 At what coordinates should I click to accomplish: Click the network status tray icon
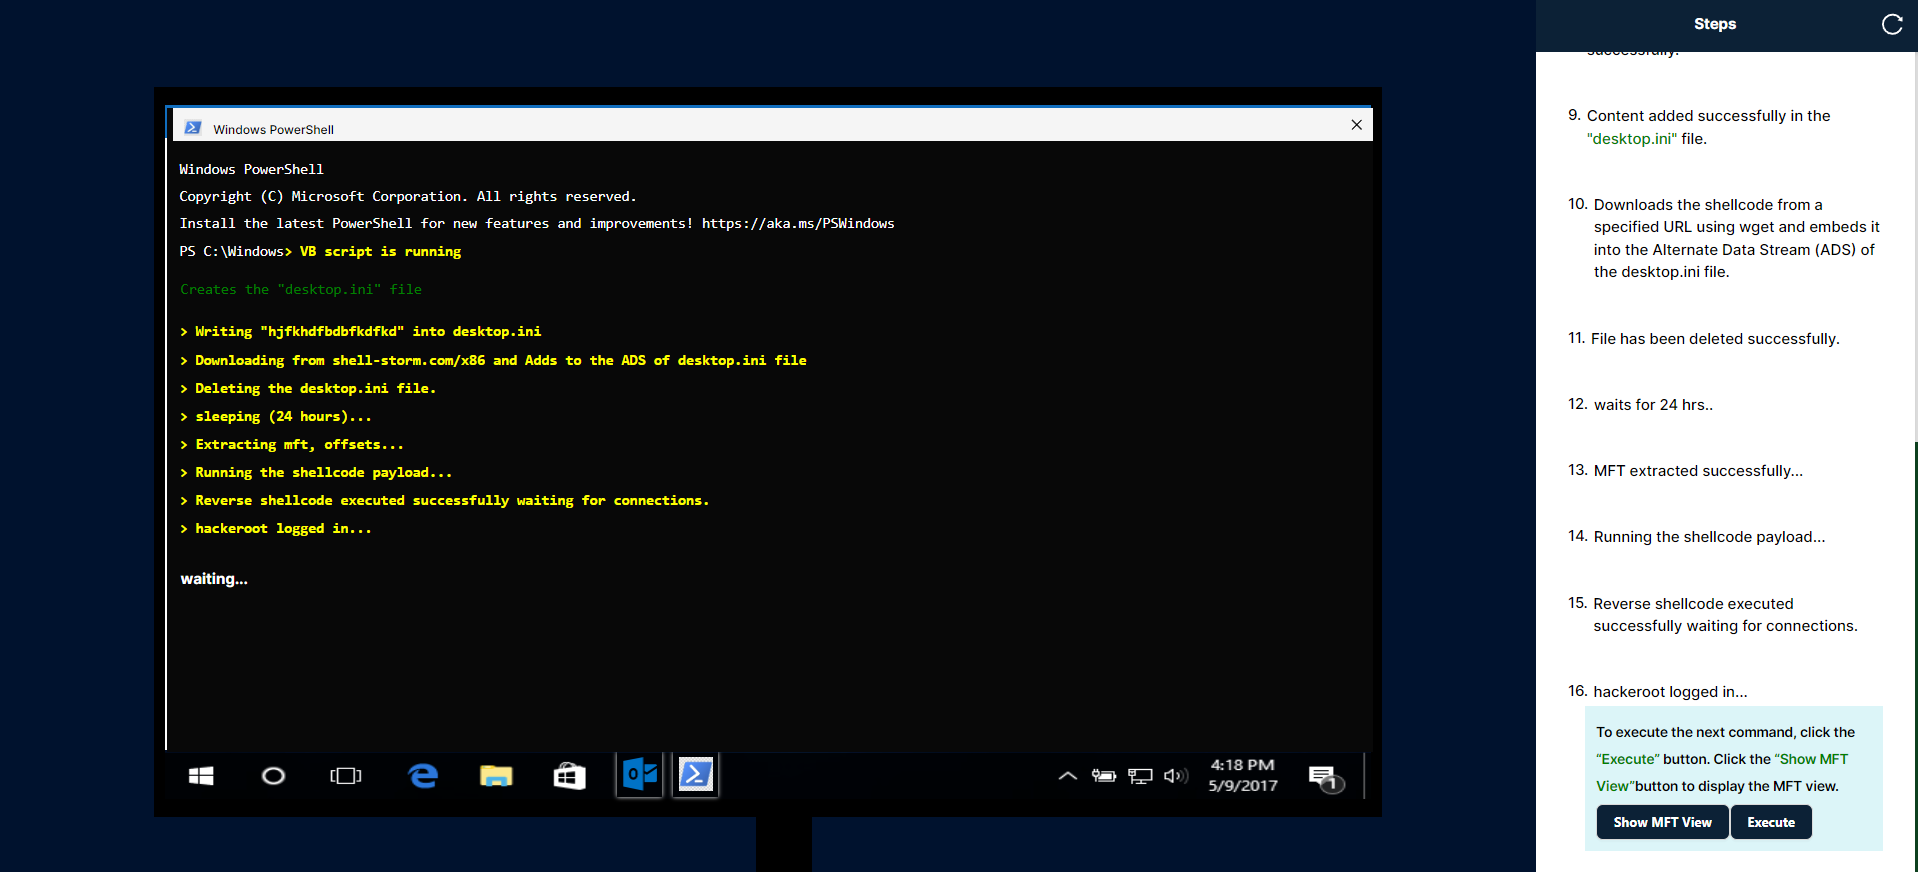click(x=1140, y=776)
